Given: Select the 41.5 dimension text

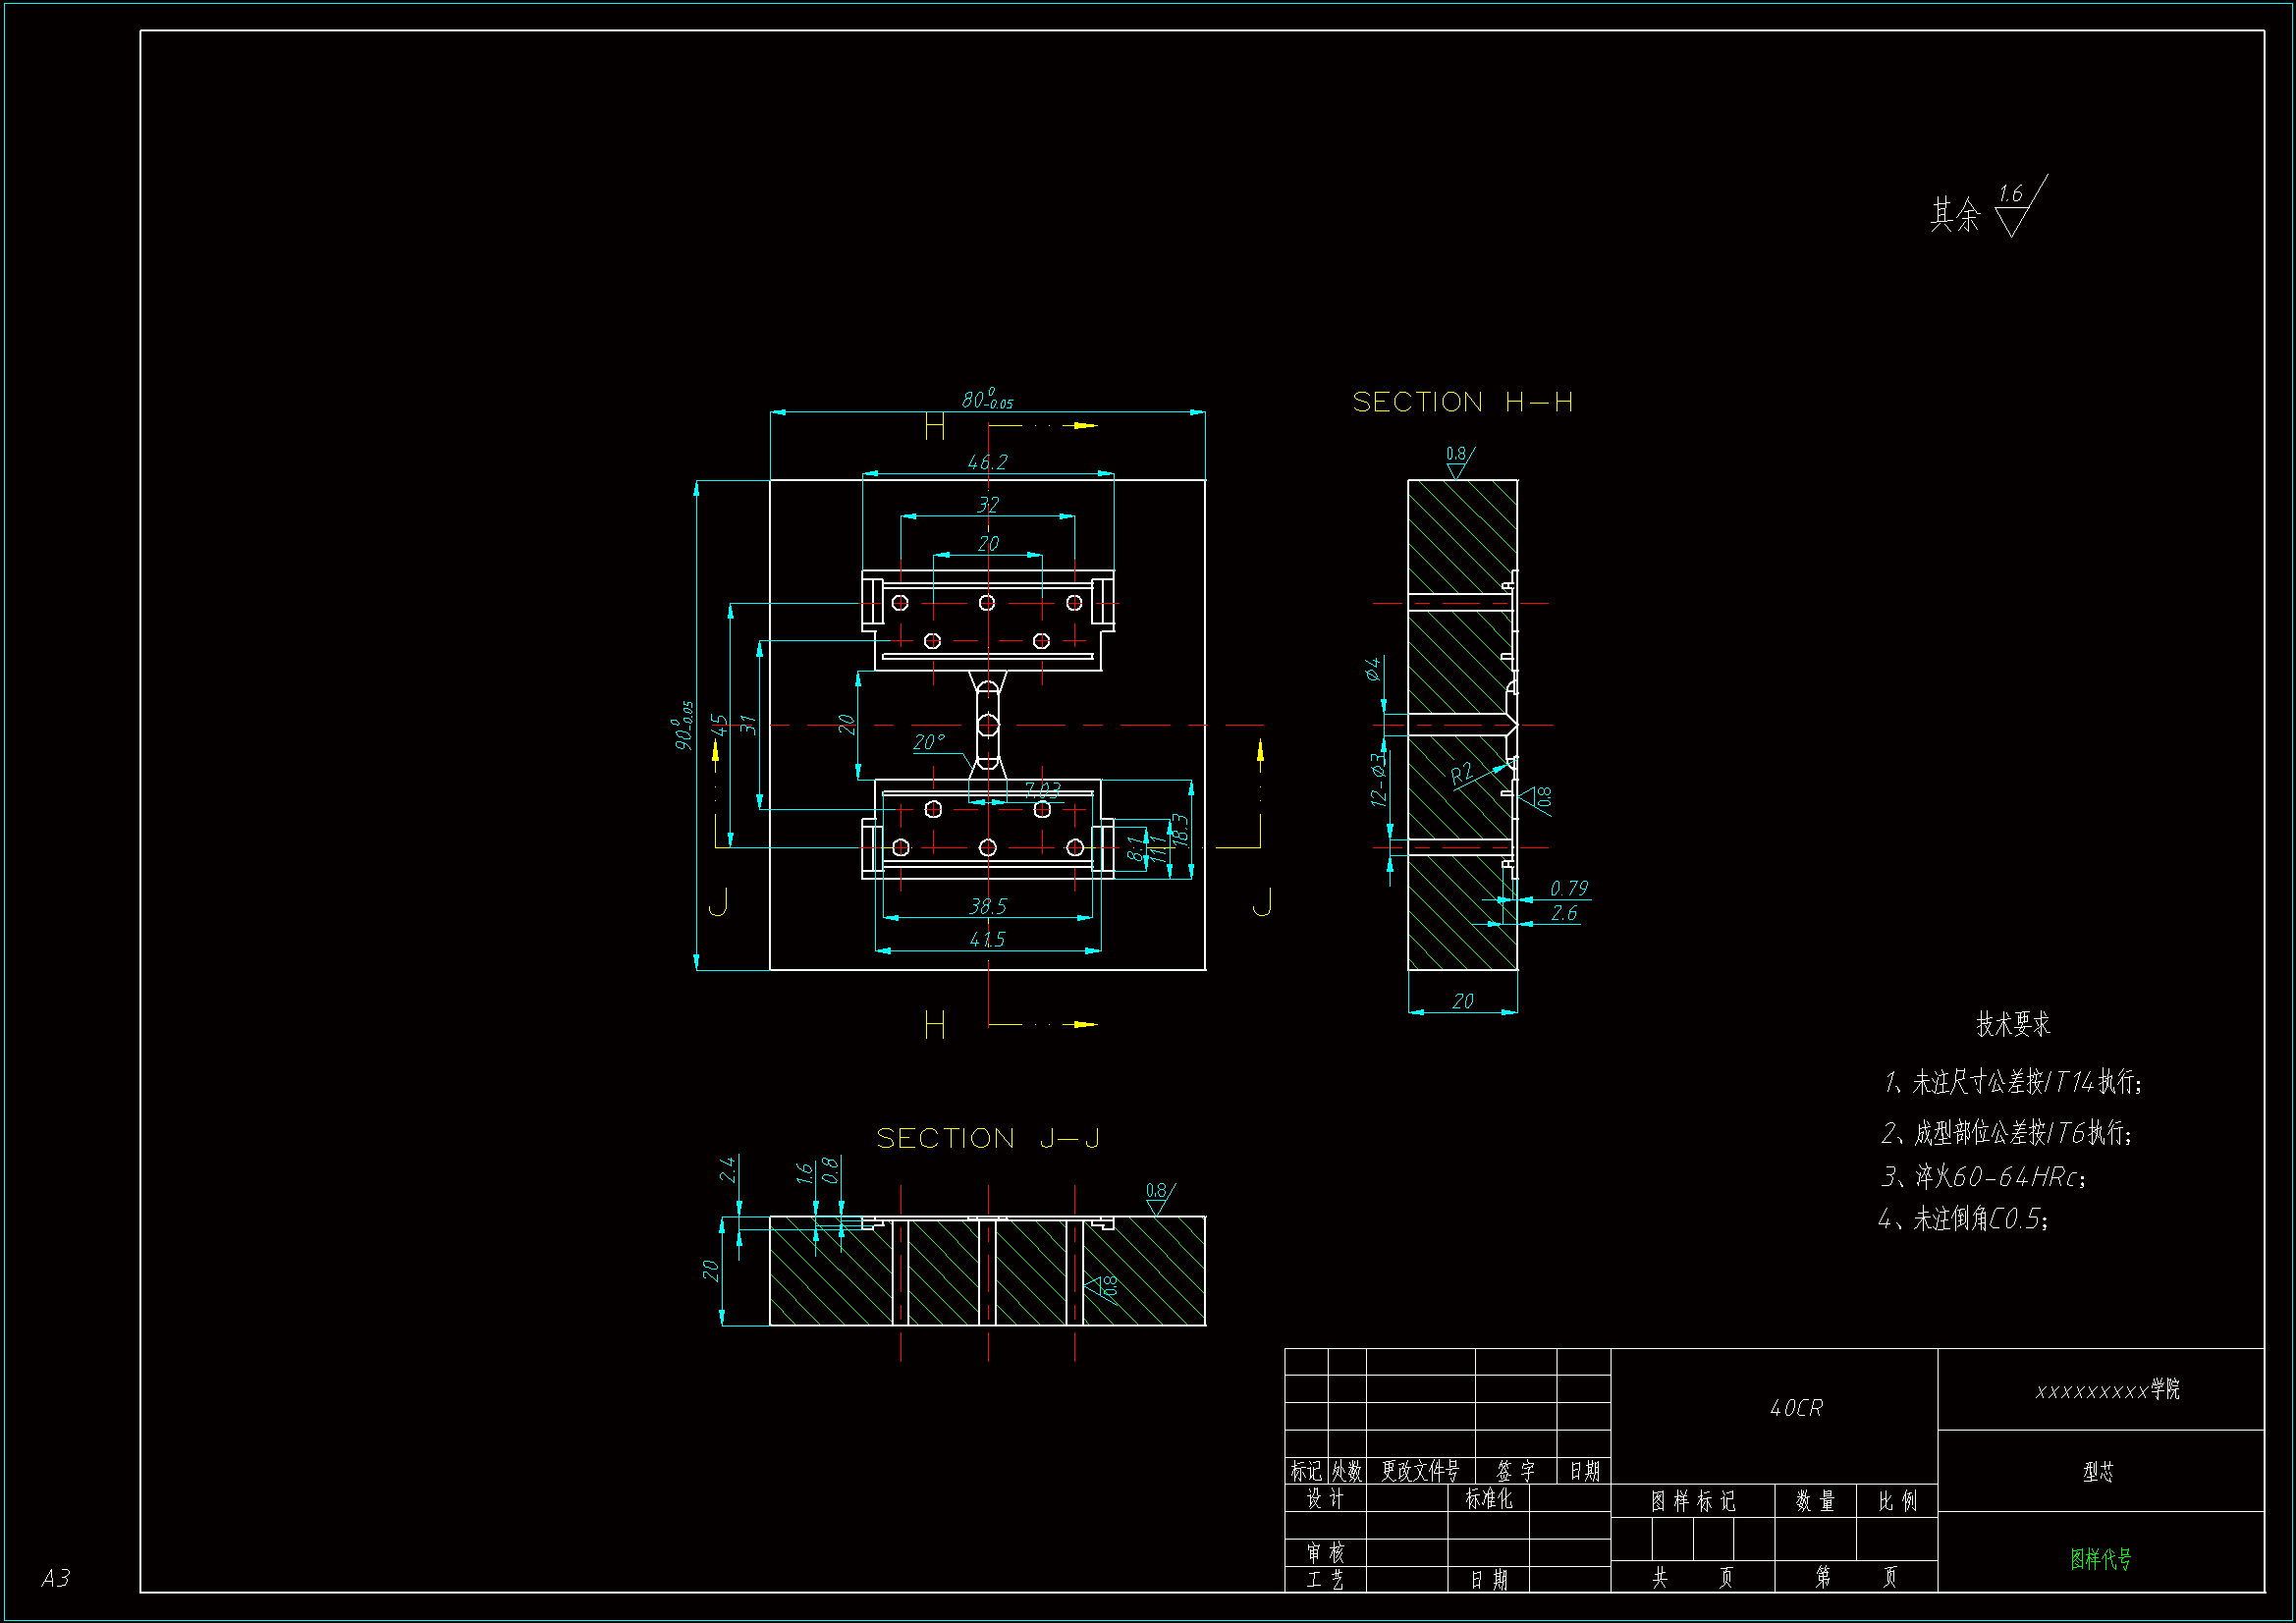Looking at the screenshot, I should point(987,939).
